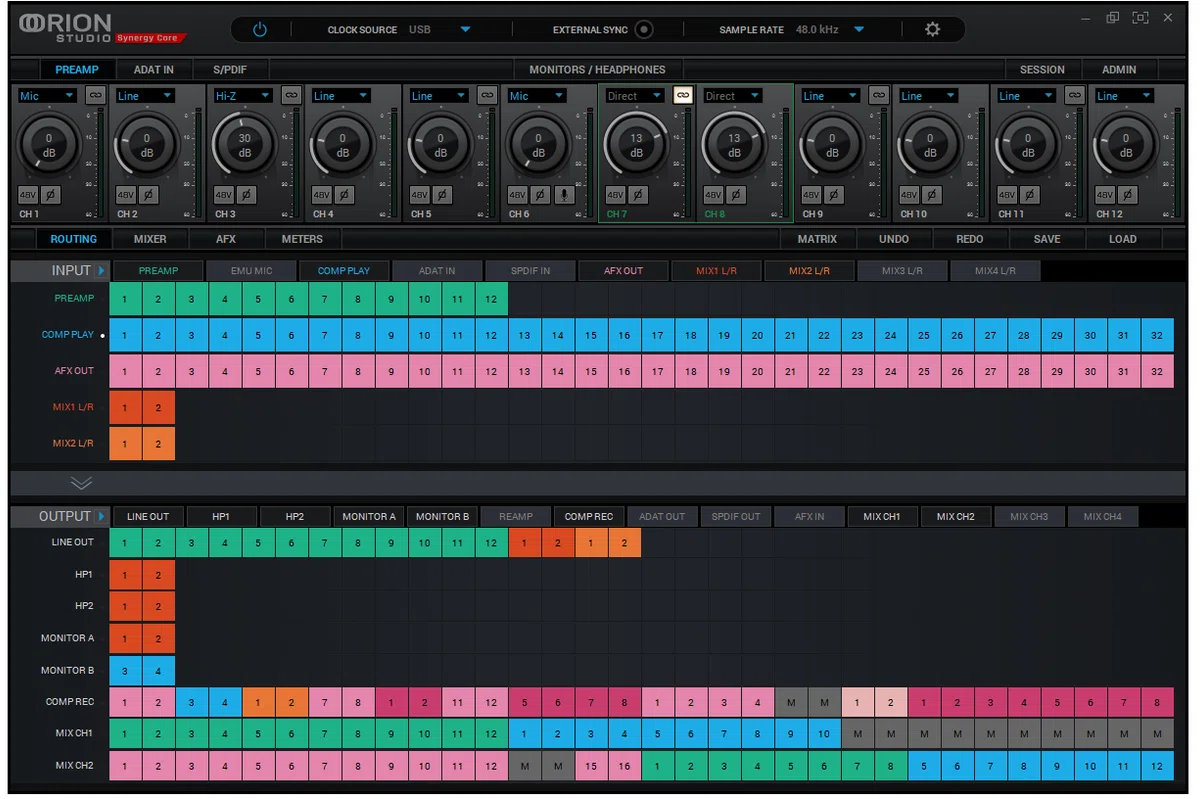This screenshot has width=1200, height=799.
Task: Click the External Sync indicator button
Action: click(x=644, y=30)
